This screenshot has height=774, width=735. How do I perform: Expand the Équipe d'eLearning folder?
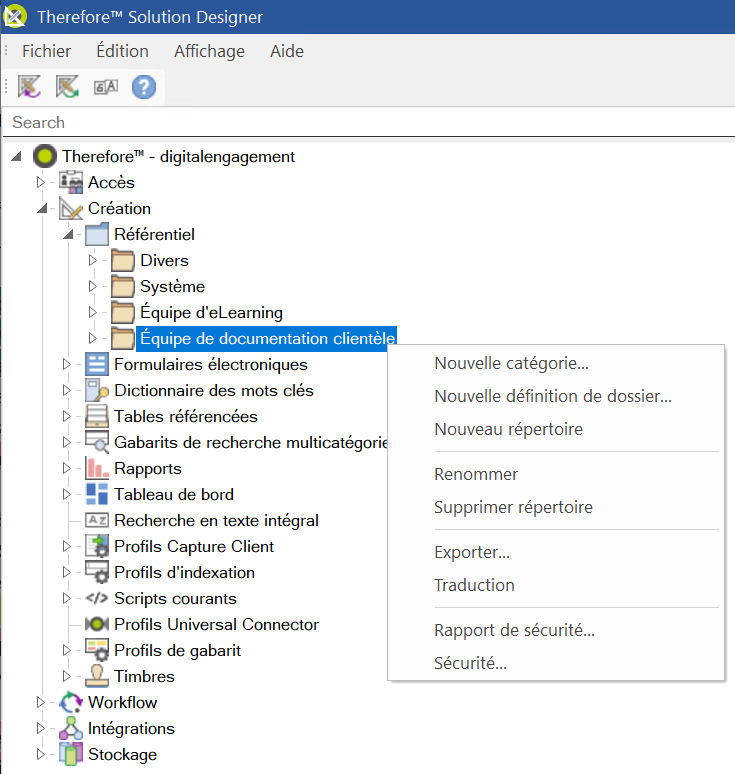(x=92, y=312)
